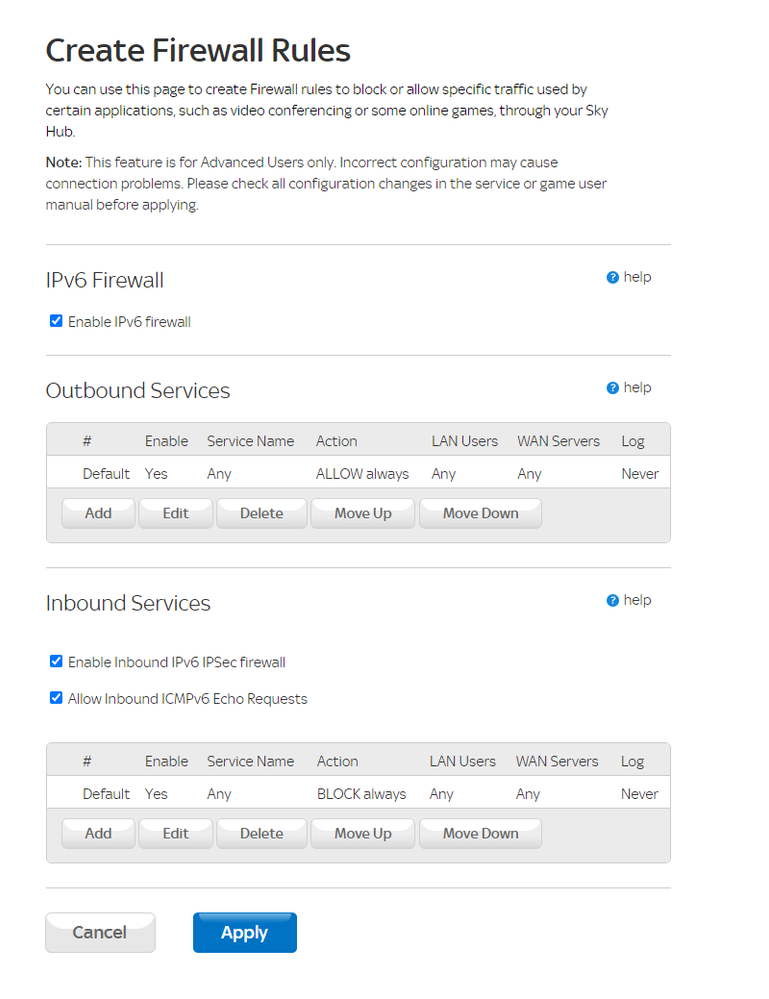The width and height of the screenshot is (769, 999).
Task: Click the Inbound Services help icon
Action: tap(613, 601)
